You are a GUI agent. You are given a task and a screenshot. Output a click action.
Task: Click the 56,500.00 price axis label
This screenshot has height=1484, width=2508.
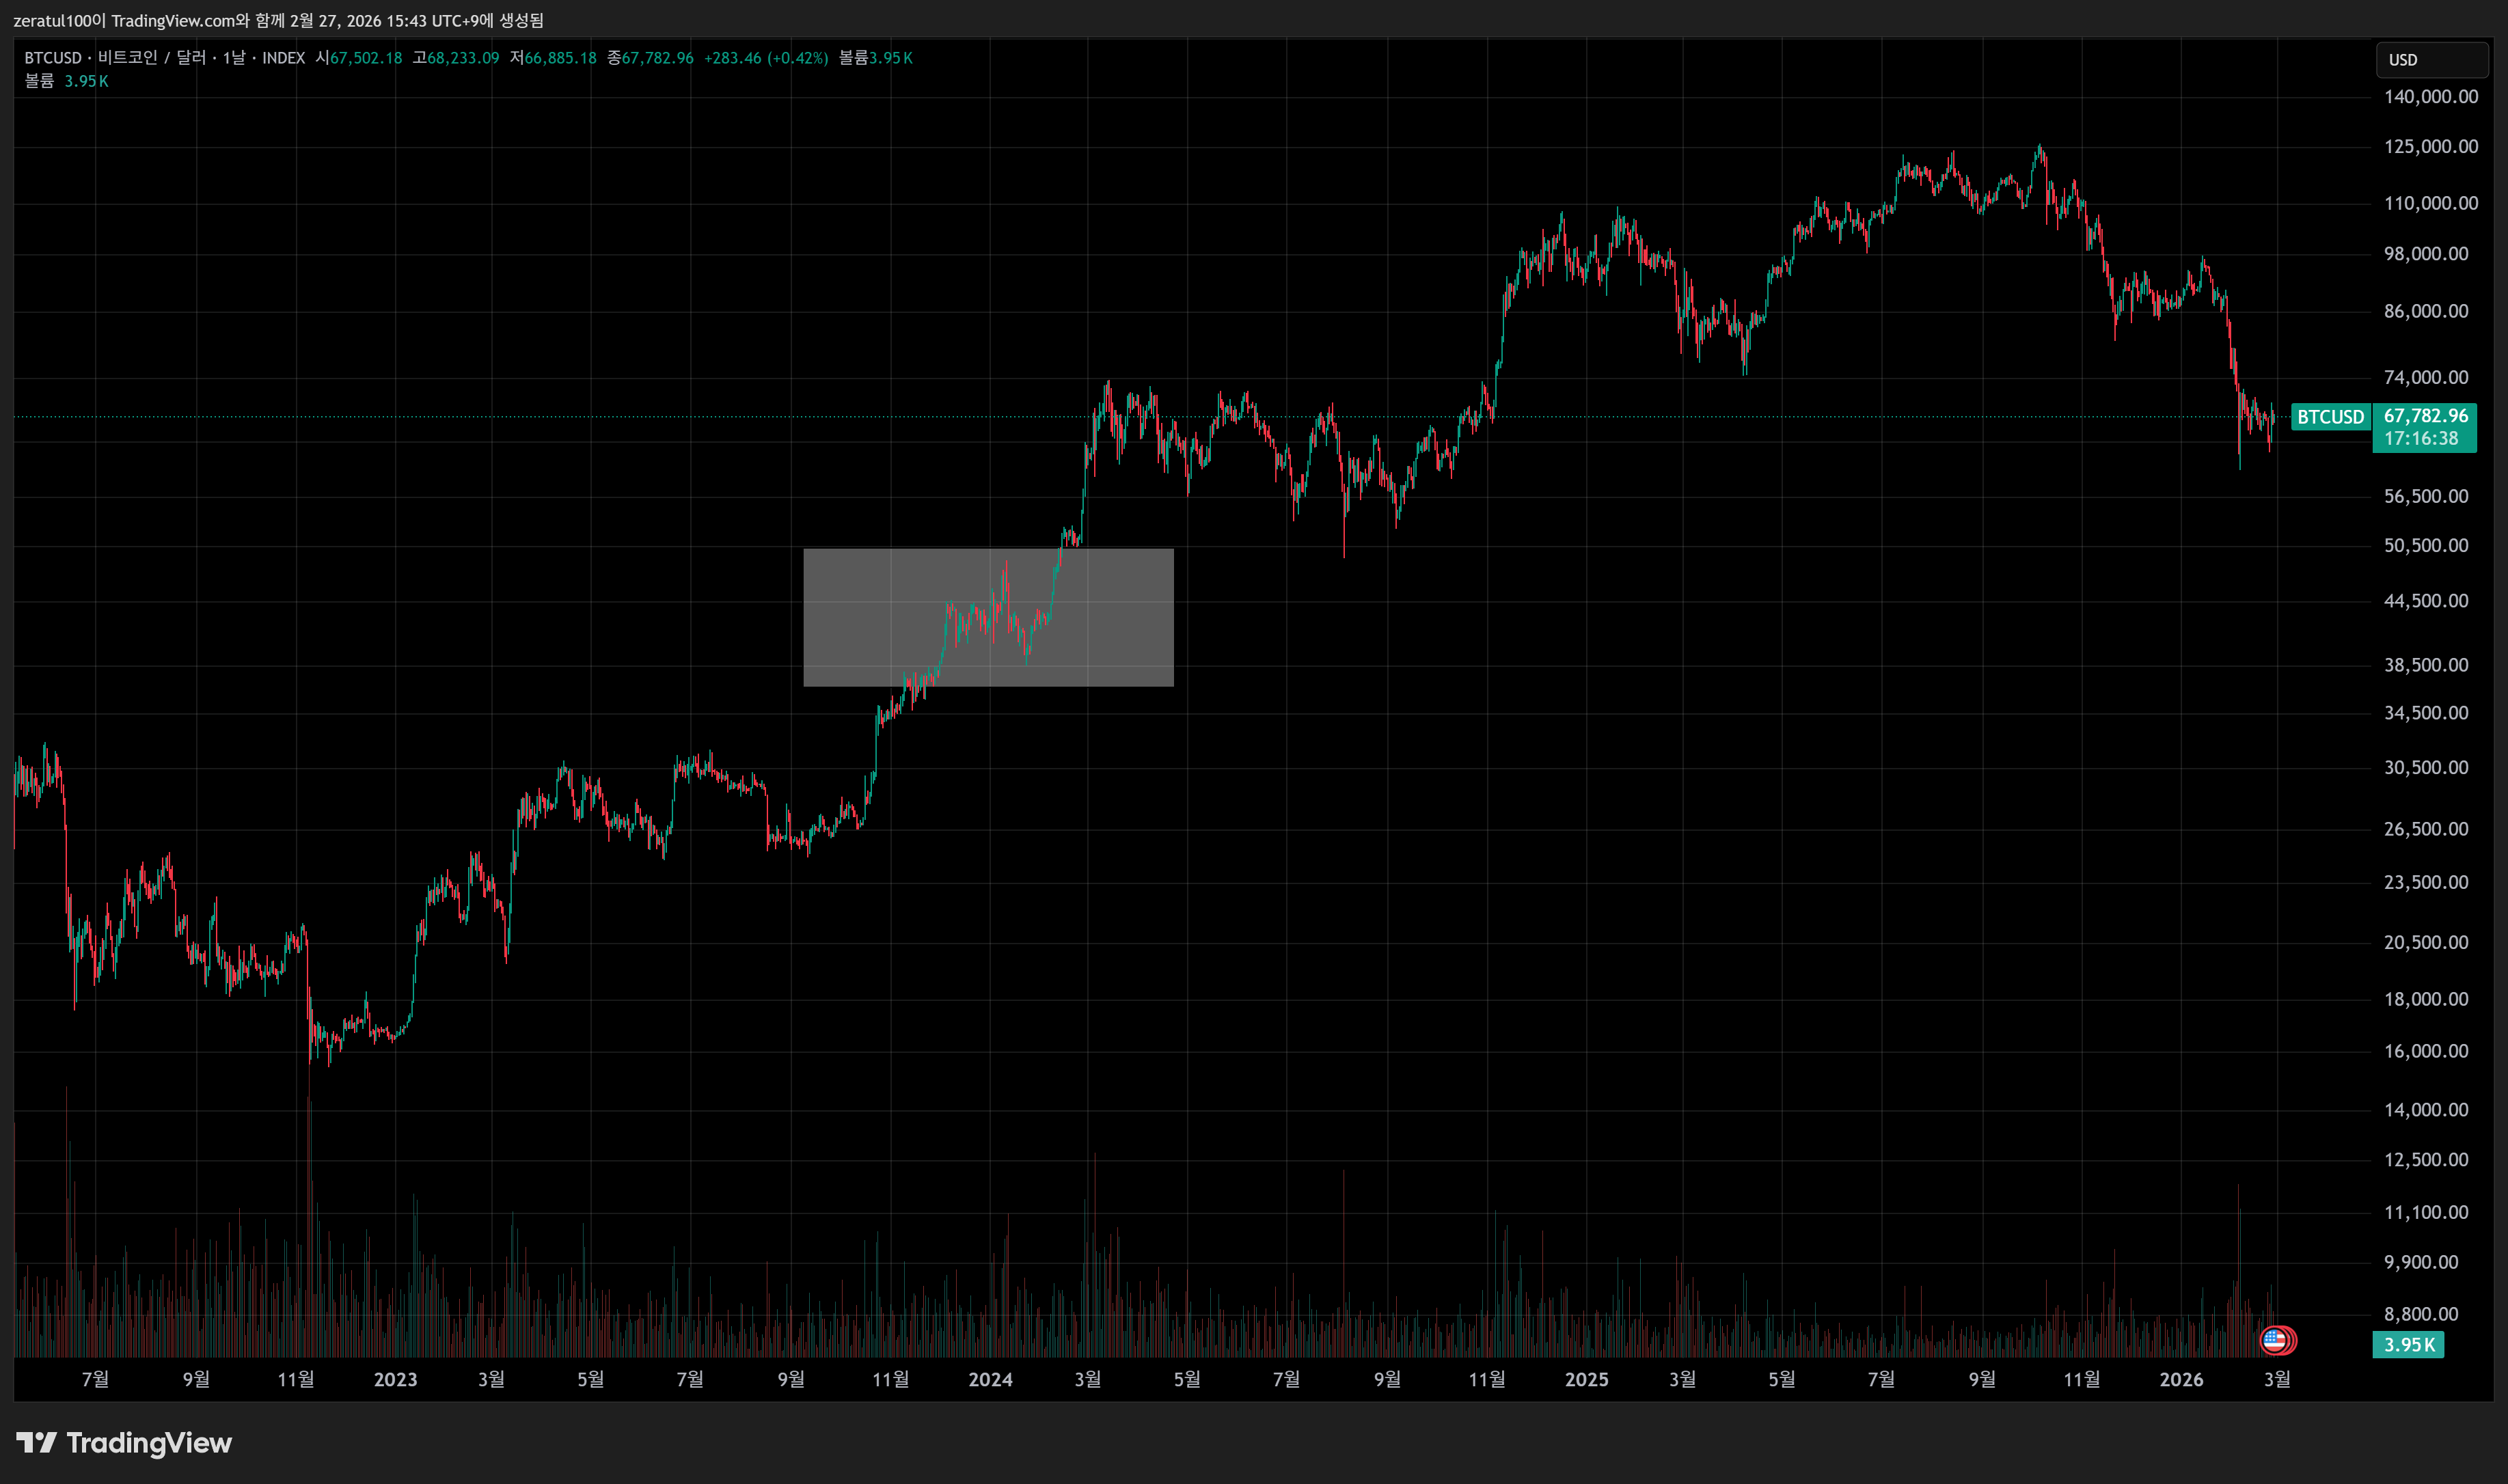click(x=2426, y=497)
